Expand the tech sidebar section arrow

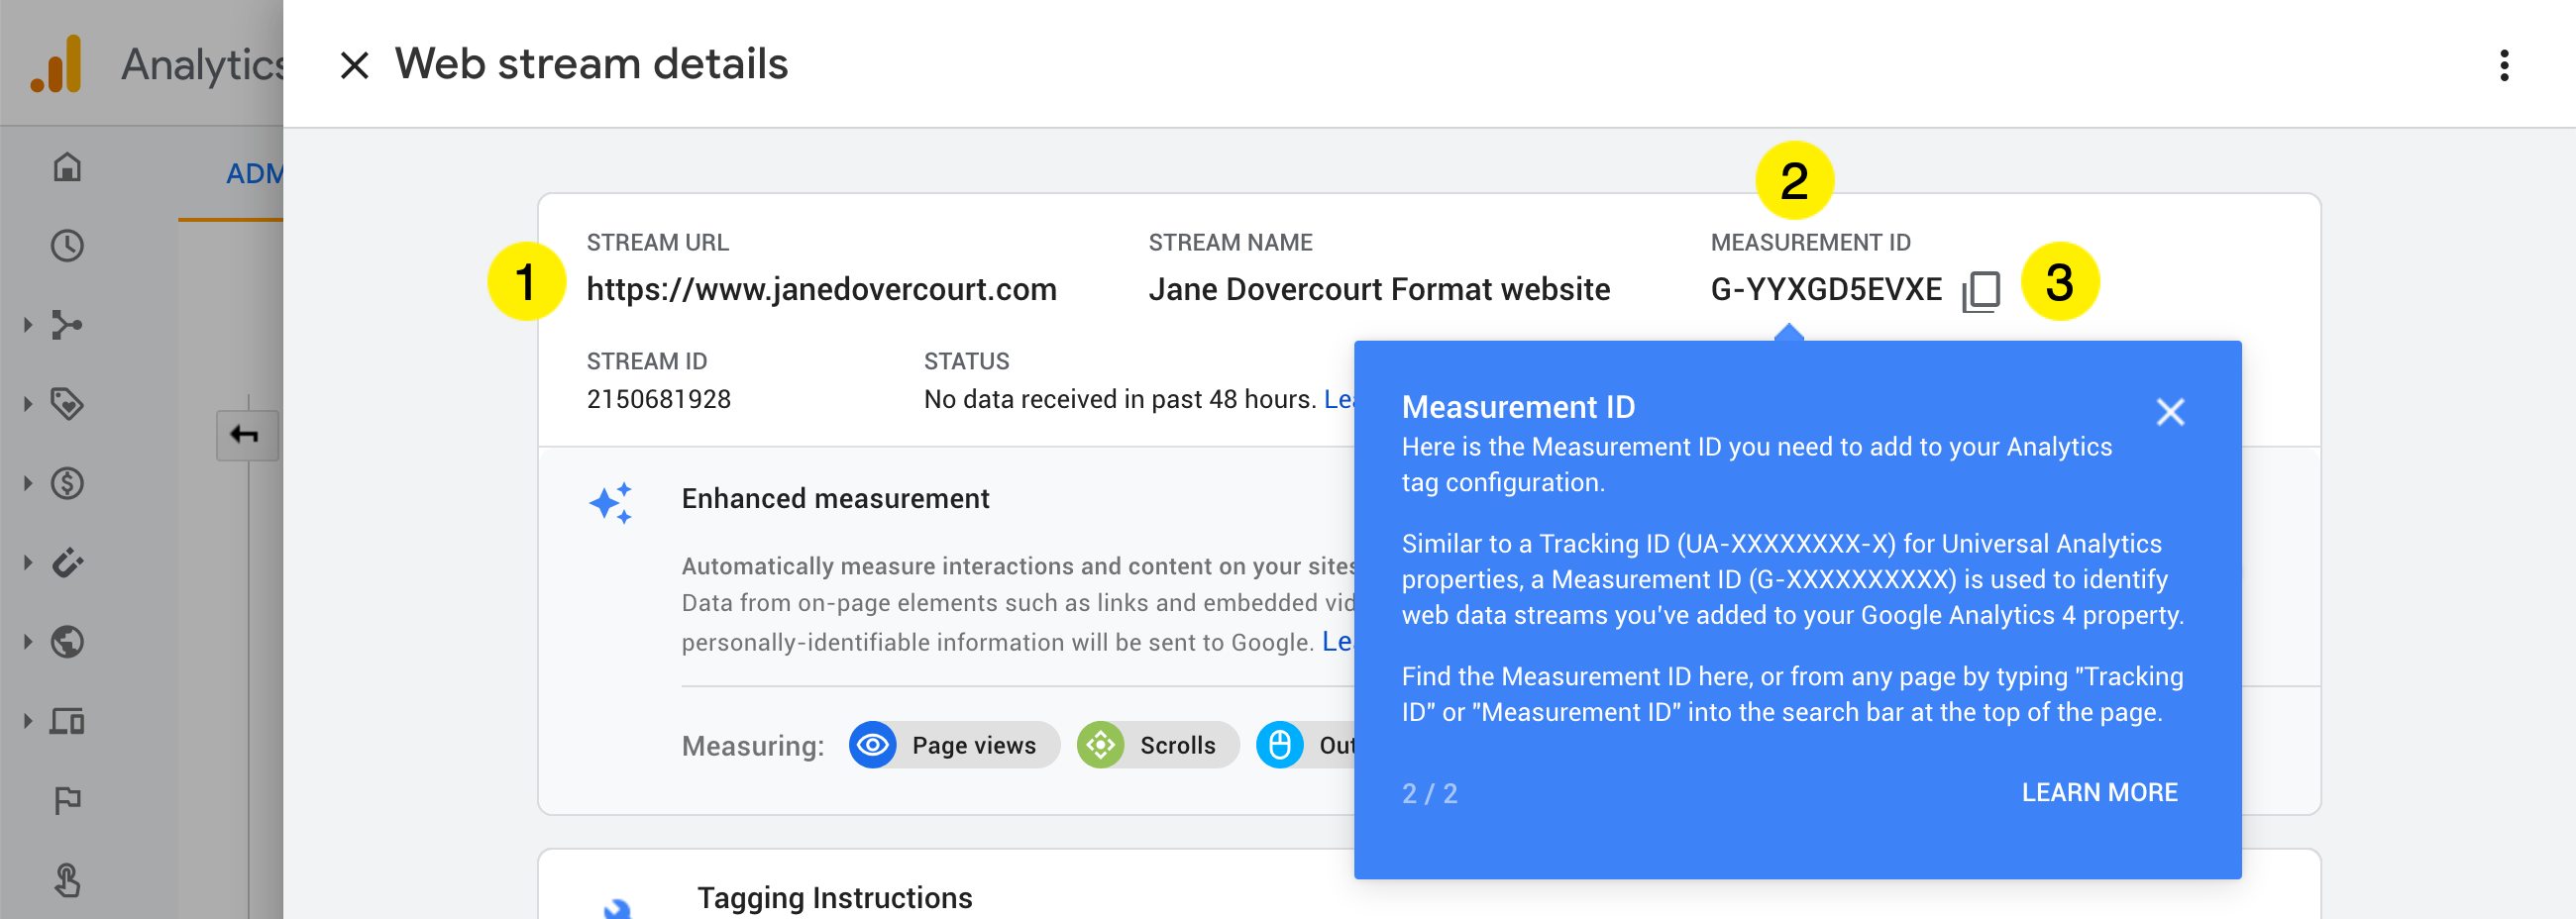point(28,721)
